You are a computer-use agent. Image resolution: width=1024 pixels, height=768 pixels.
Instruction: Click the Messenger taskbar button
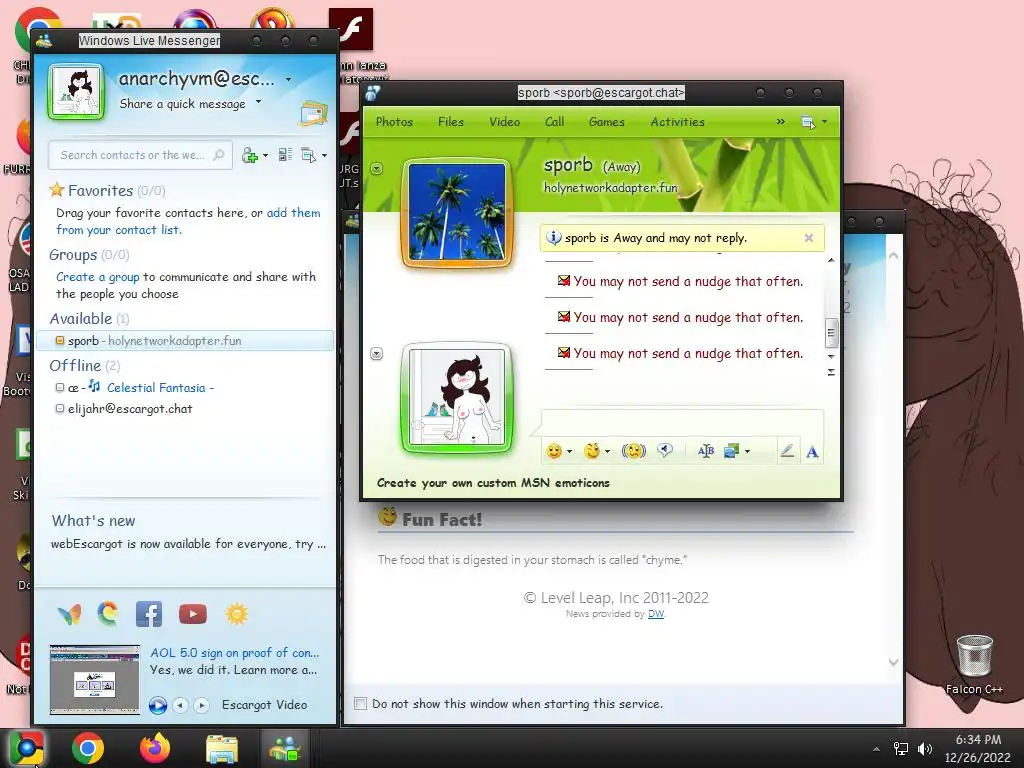pos(285,748)
